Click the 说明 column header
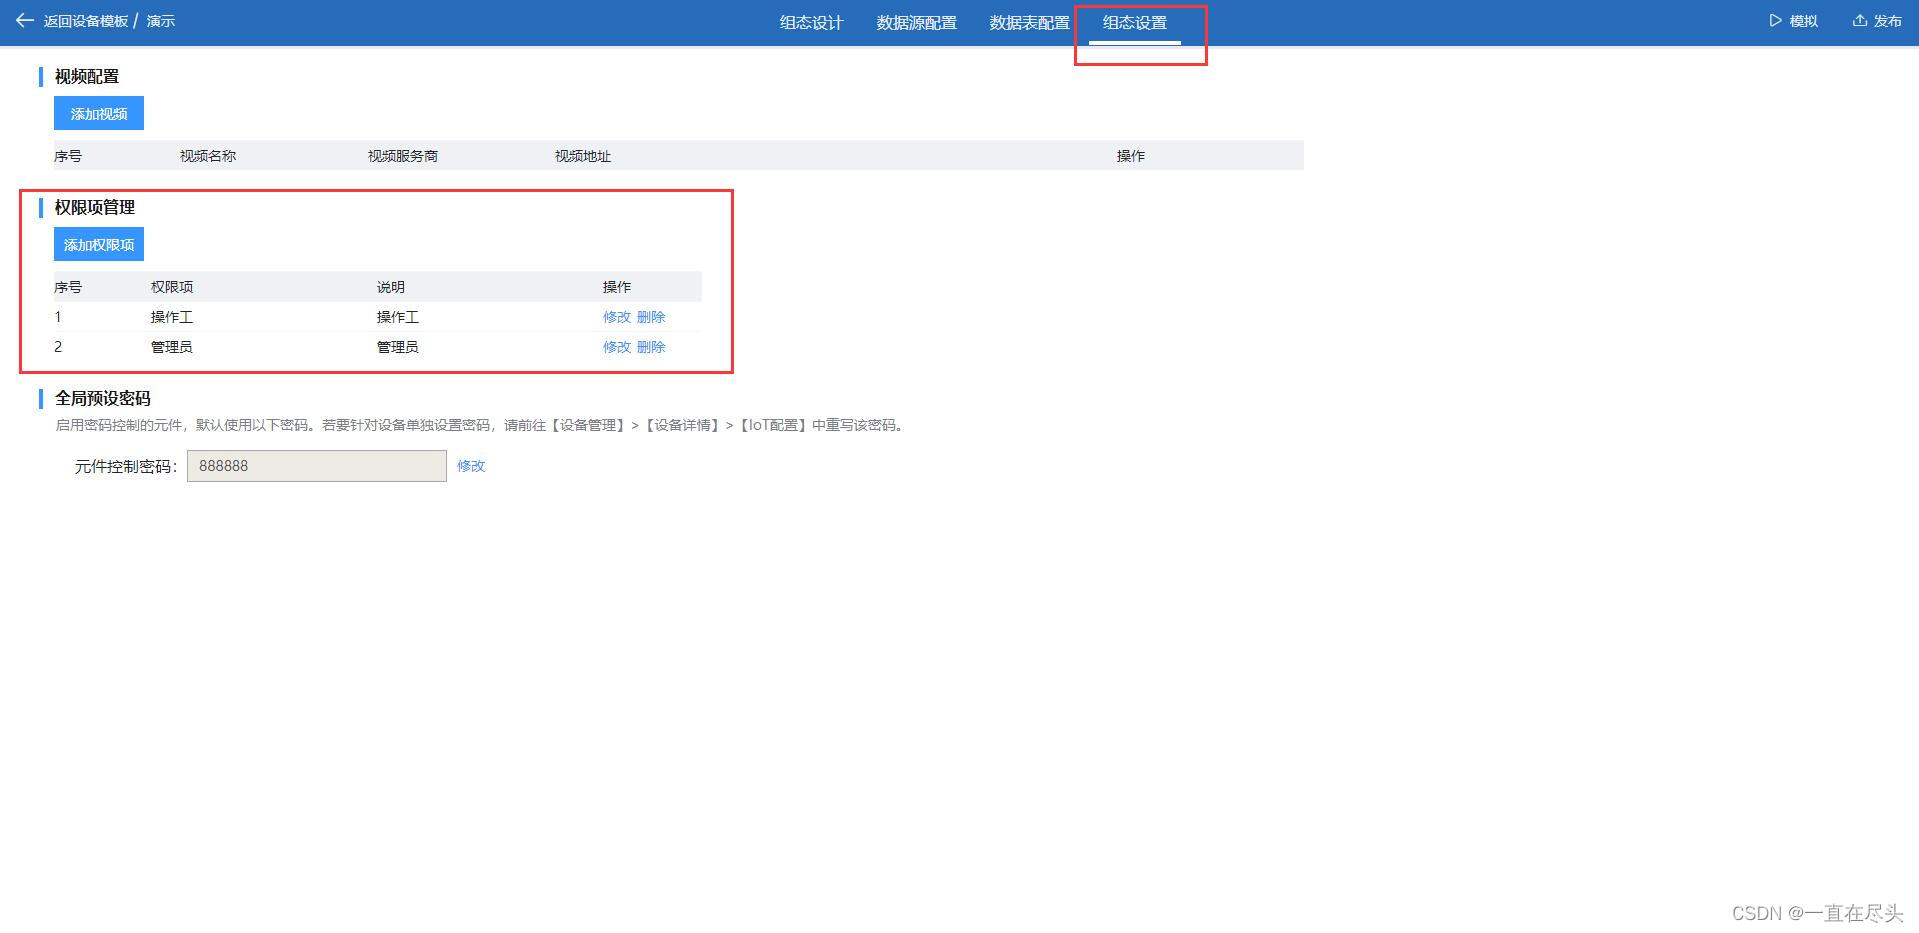 (391, 287)
